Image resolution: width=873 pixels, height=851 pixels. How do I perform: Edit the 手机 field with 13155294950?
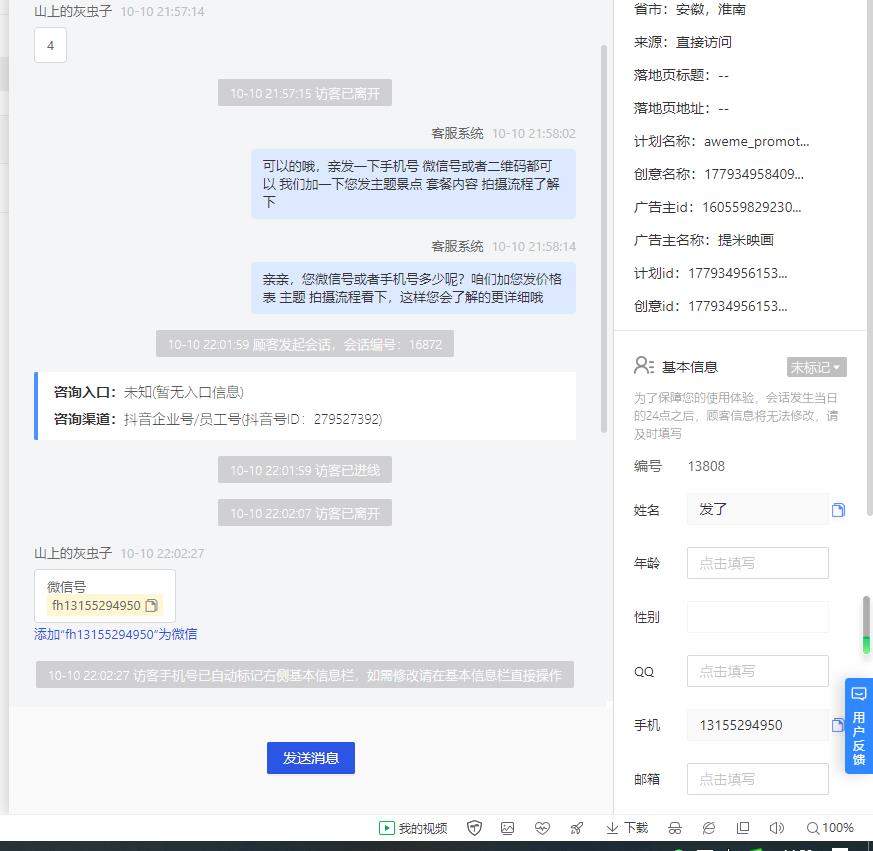[757, 725]
